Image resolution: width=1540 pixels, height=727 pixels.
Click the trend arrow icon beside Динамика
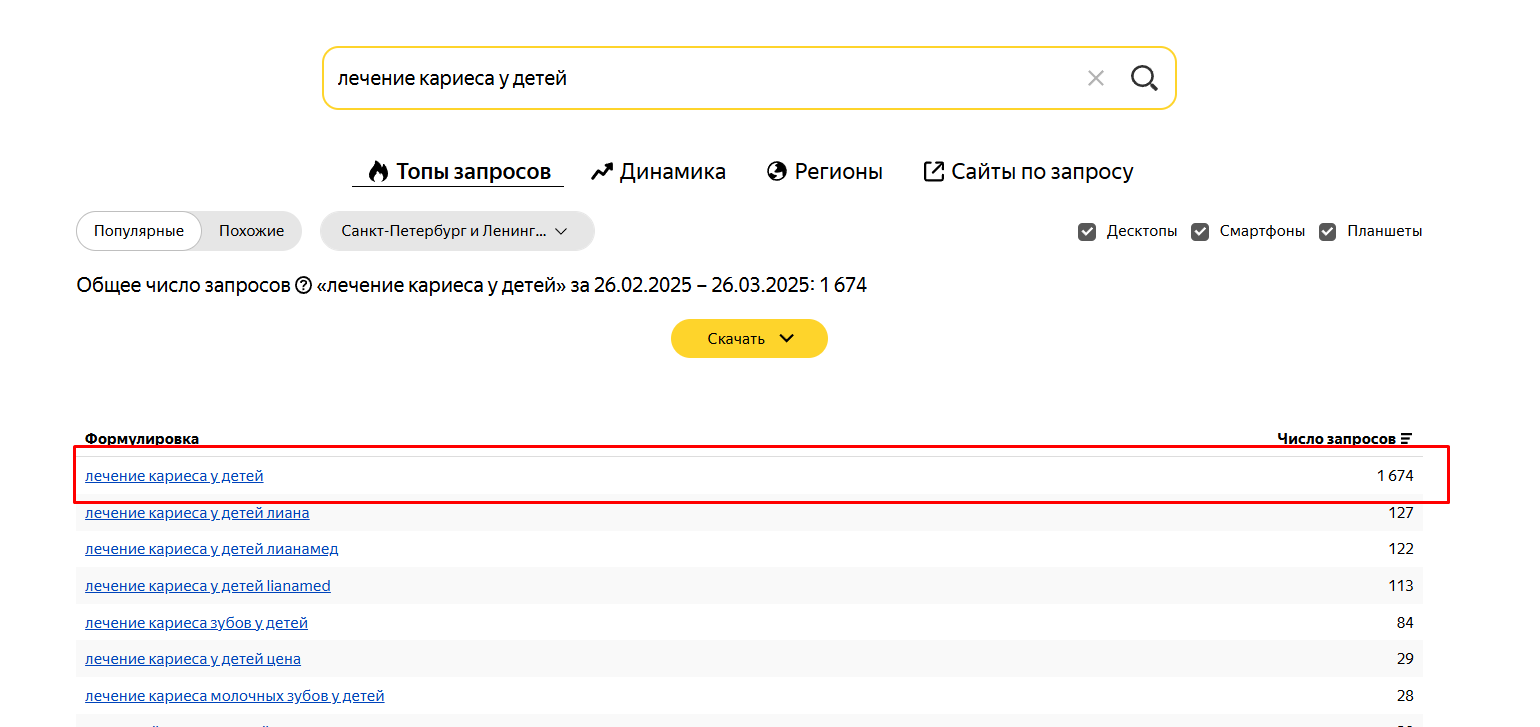pyautogui.click(x=602, y=170)
